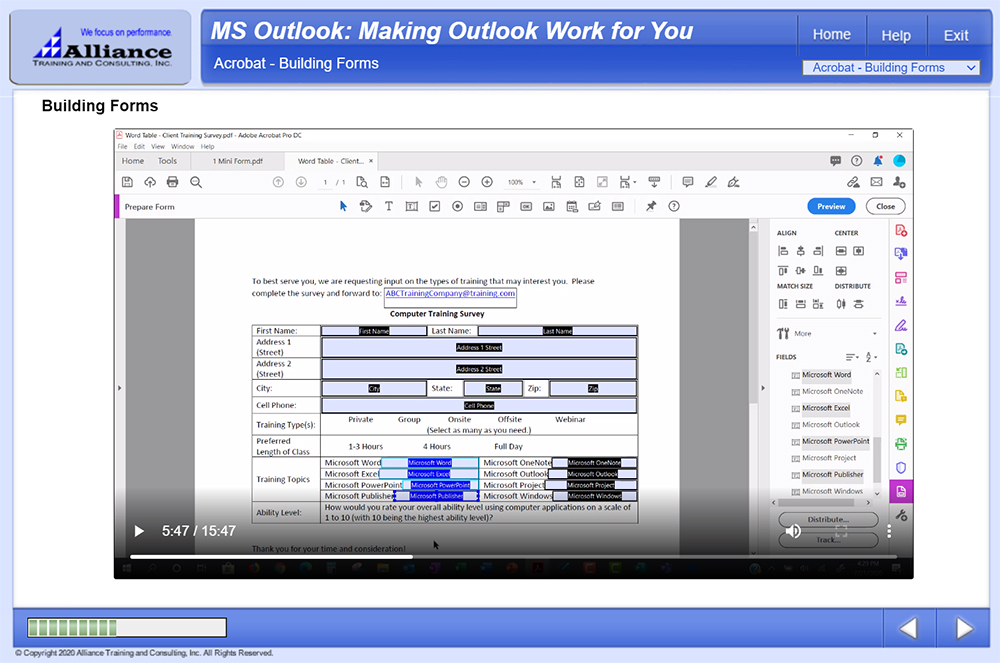Open the video's three-dot options menu
The image size is (1000, 663).
point(889,531)
